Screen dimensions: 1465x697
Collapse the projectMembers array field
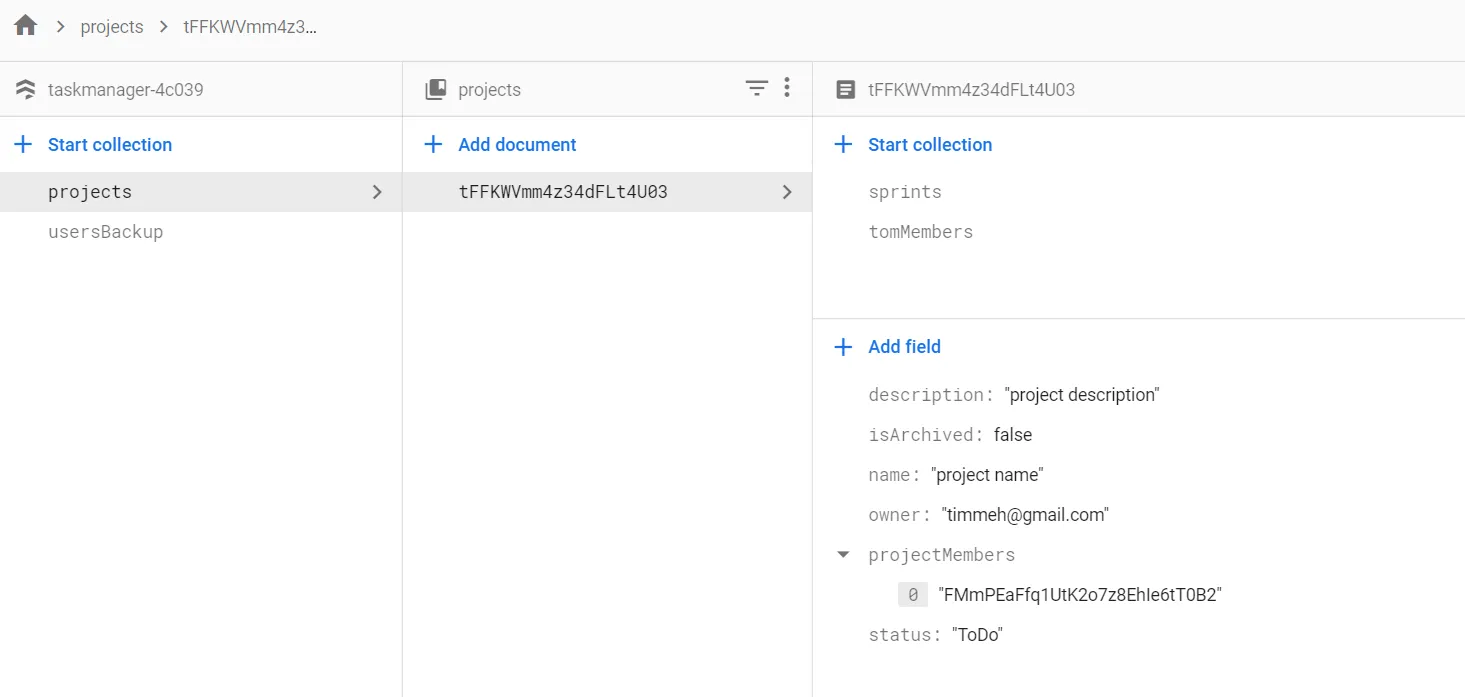(843, 554)
